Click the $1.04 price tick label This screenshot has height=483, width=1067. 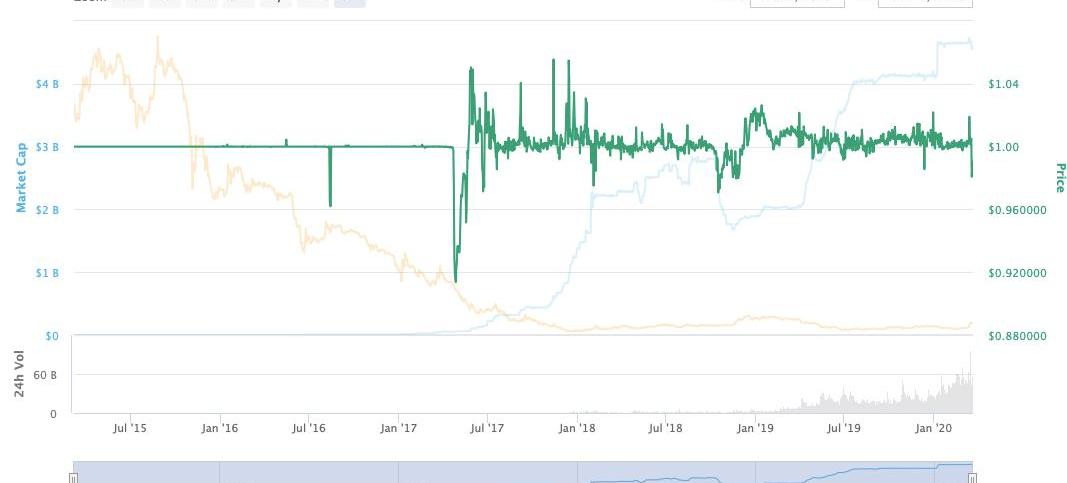(x=1003, y=84)
